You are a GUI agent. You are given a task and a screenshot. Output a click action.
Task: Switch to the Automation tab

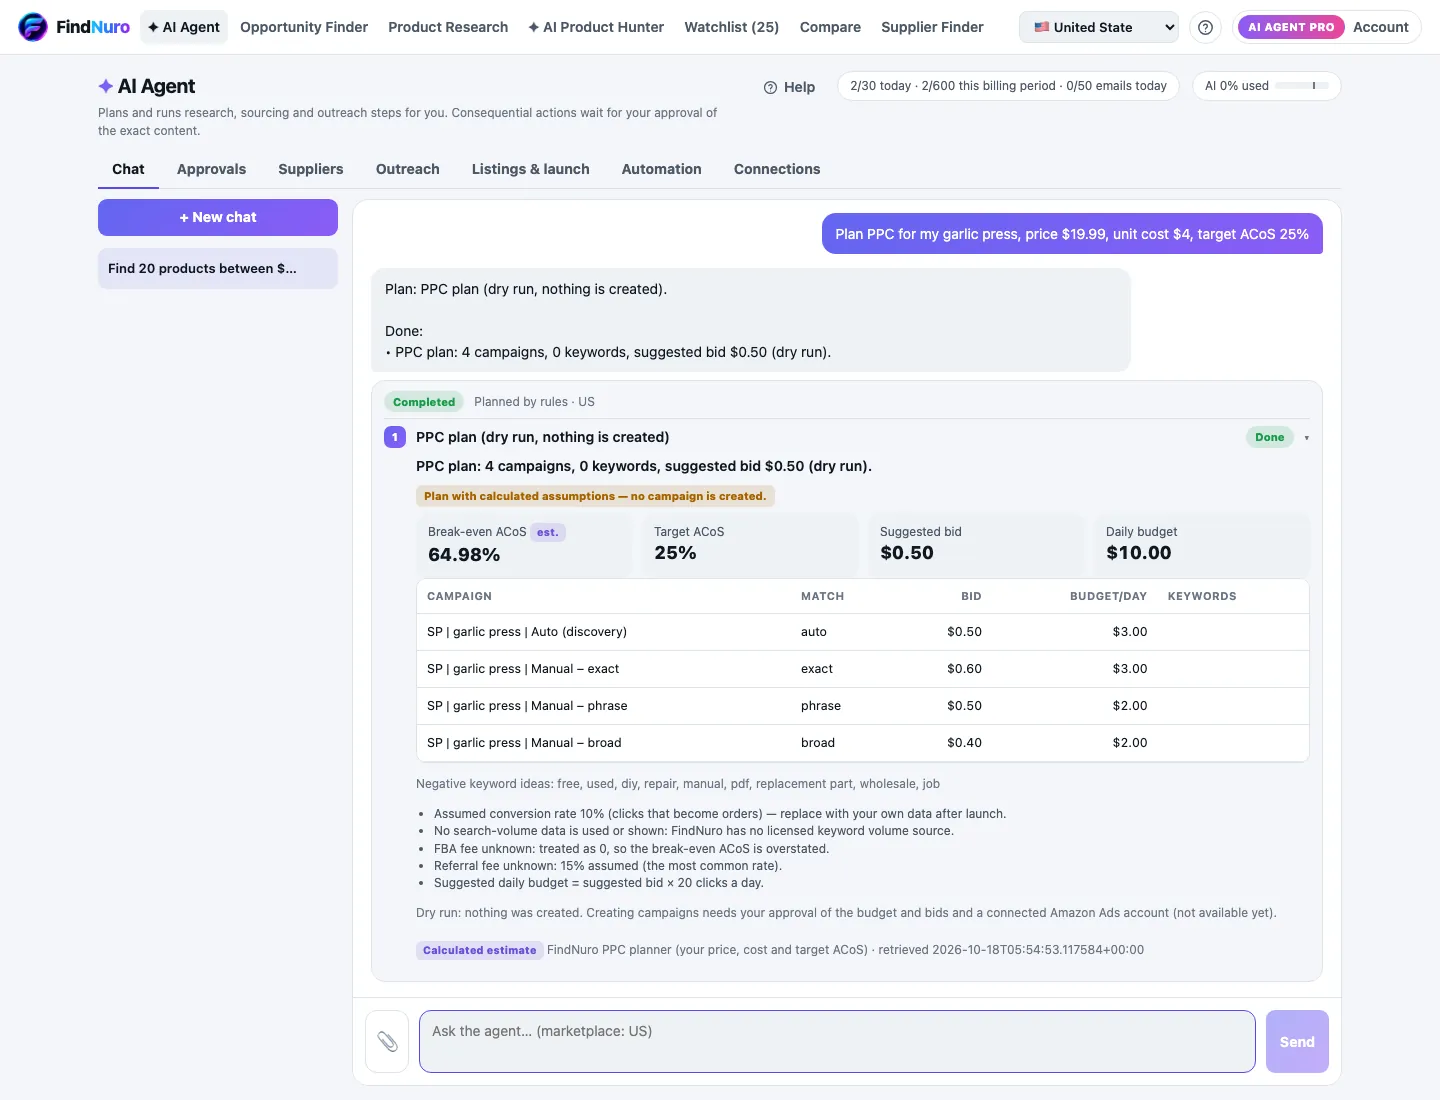(x=661, y=169)
